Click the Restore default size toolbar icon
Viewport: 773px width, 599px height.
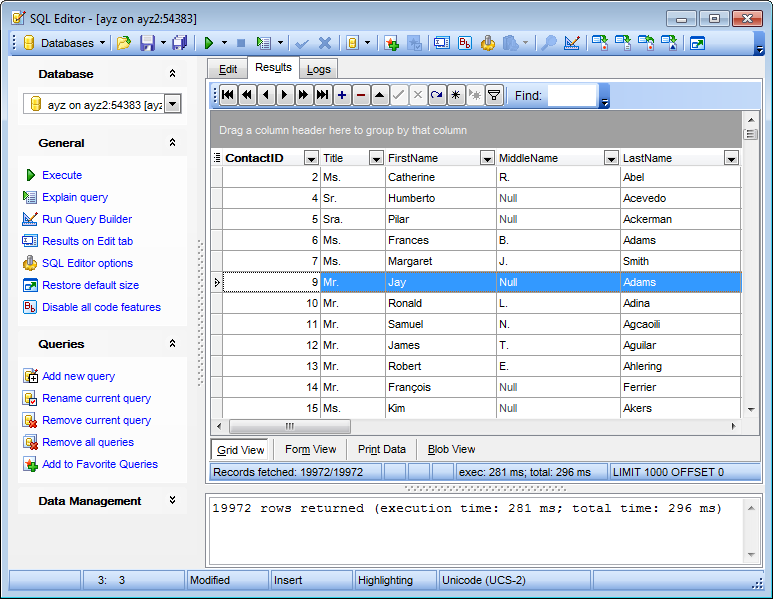click(x=697, y=43)
